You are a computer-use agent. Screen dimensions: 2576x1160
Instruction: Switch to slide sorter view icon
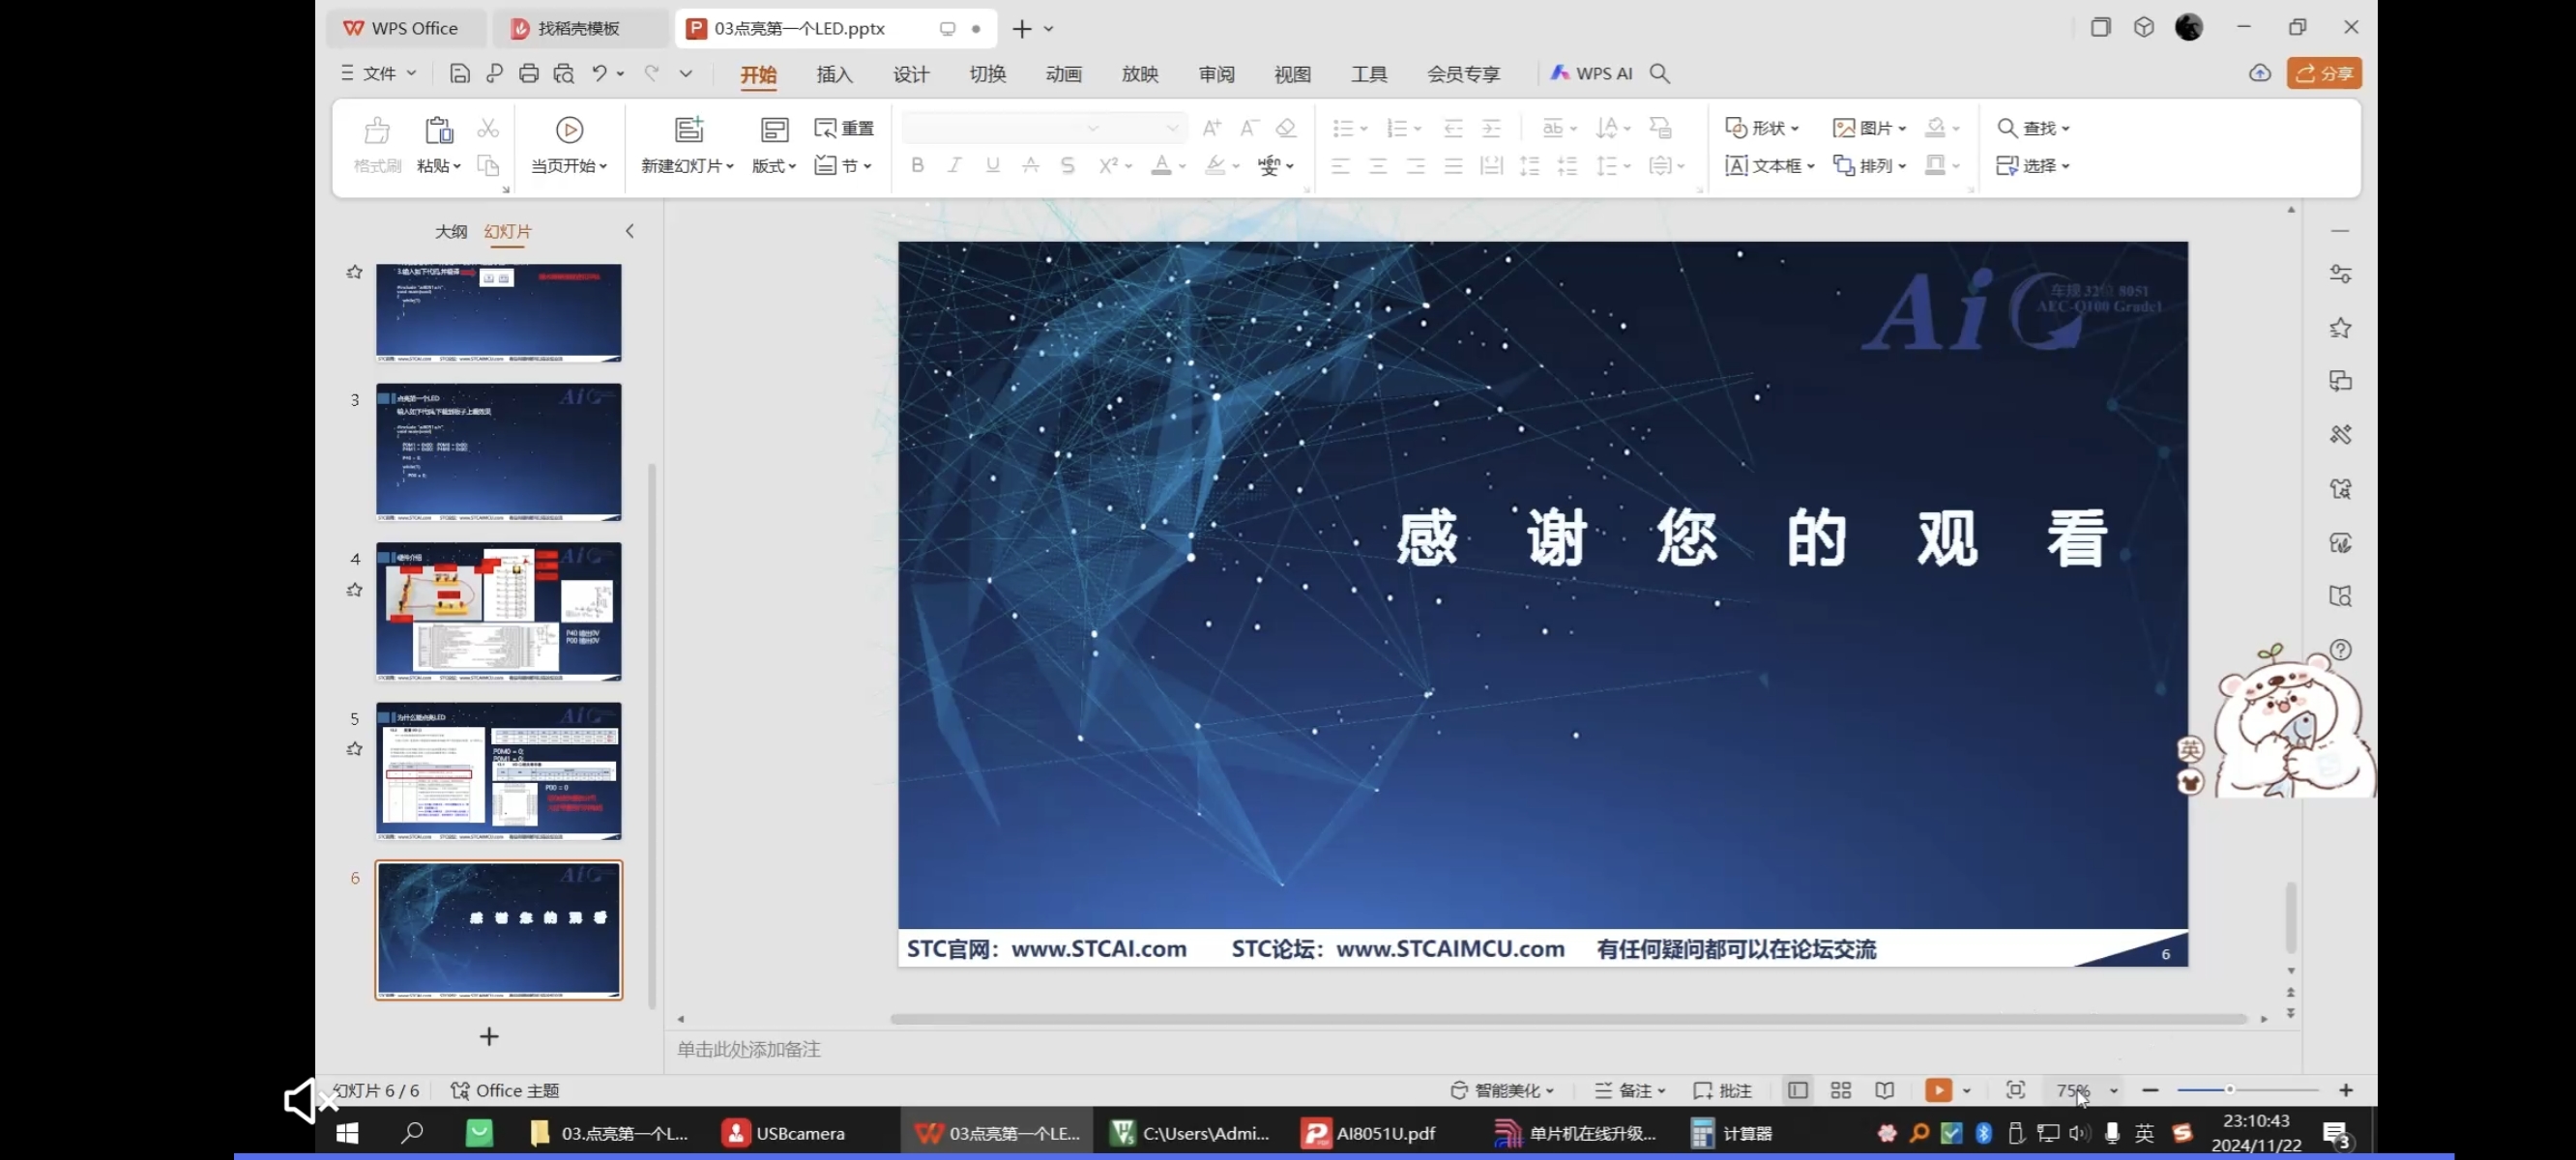coord(1841,1090)
